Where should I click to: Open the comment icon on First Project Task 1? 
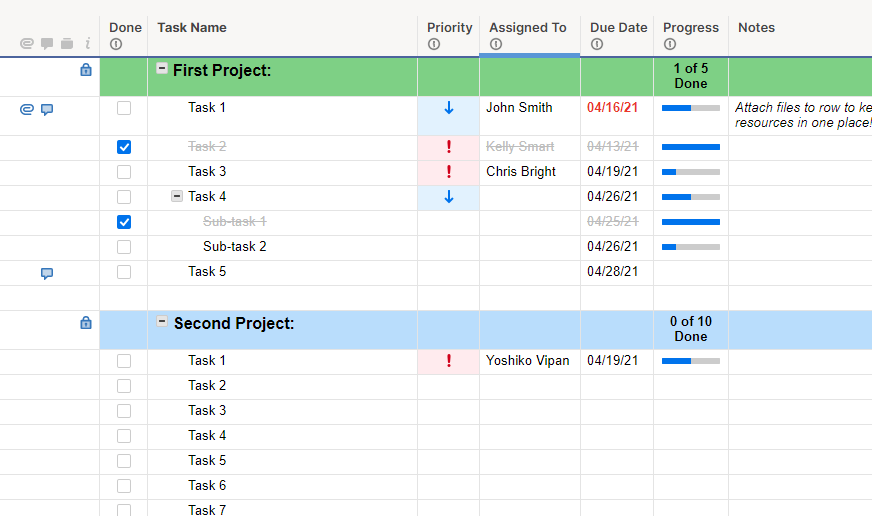(47, 110)
